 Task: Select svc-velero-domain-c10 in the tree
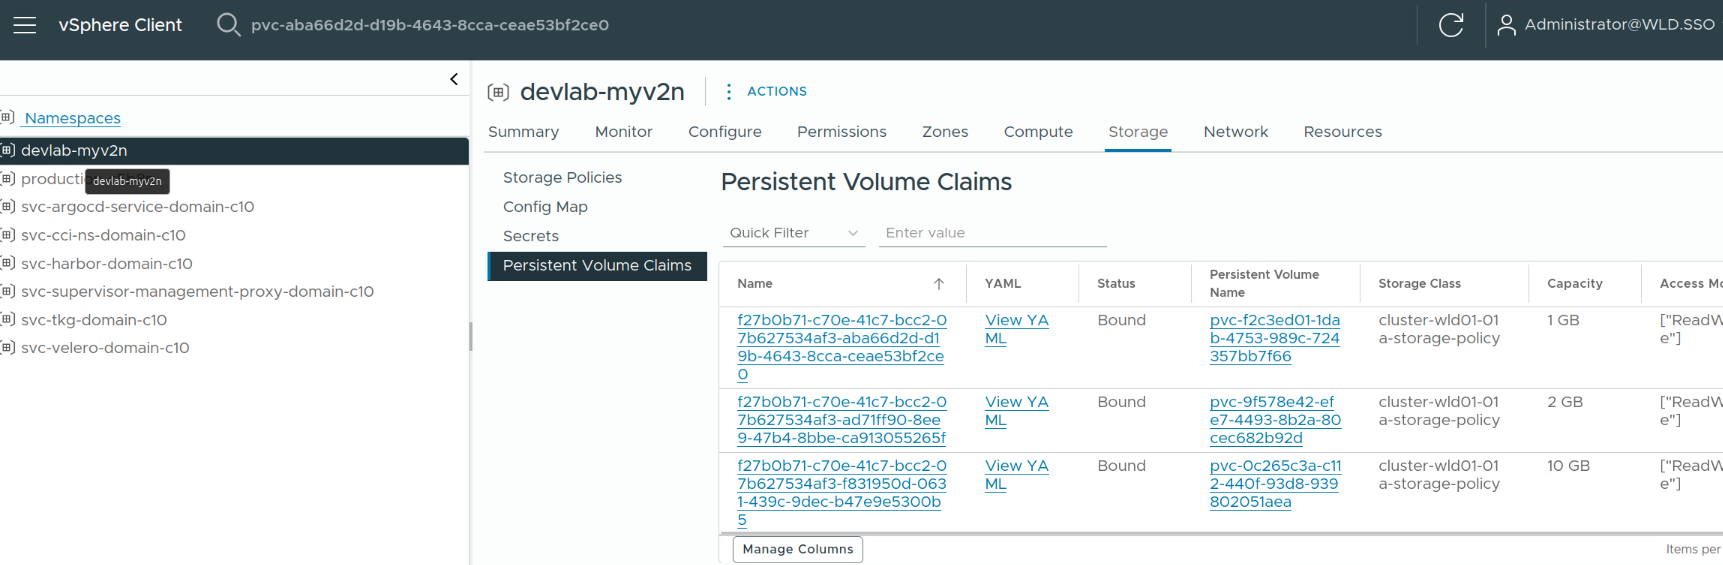pos(105,348)
